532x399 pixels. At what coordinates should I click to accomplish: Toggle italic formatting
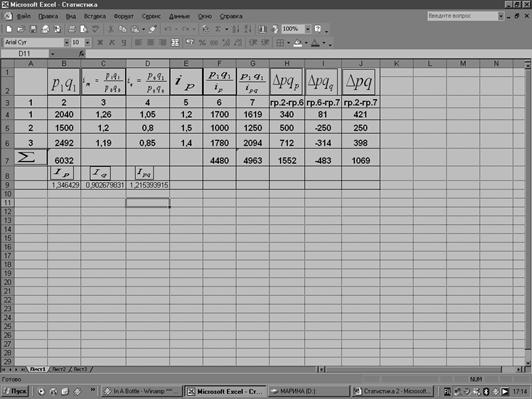click(x=112, y=43)
